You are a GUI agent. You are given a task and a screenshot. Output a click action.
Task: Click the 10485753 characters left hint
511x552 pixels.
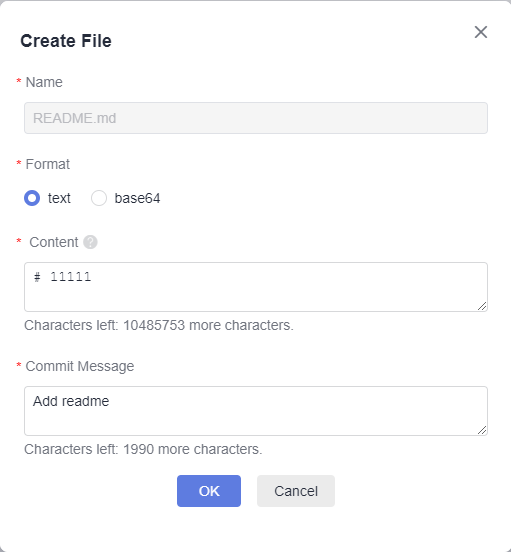pyautogui.click(x=159, y=325)
